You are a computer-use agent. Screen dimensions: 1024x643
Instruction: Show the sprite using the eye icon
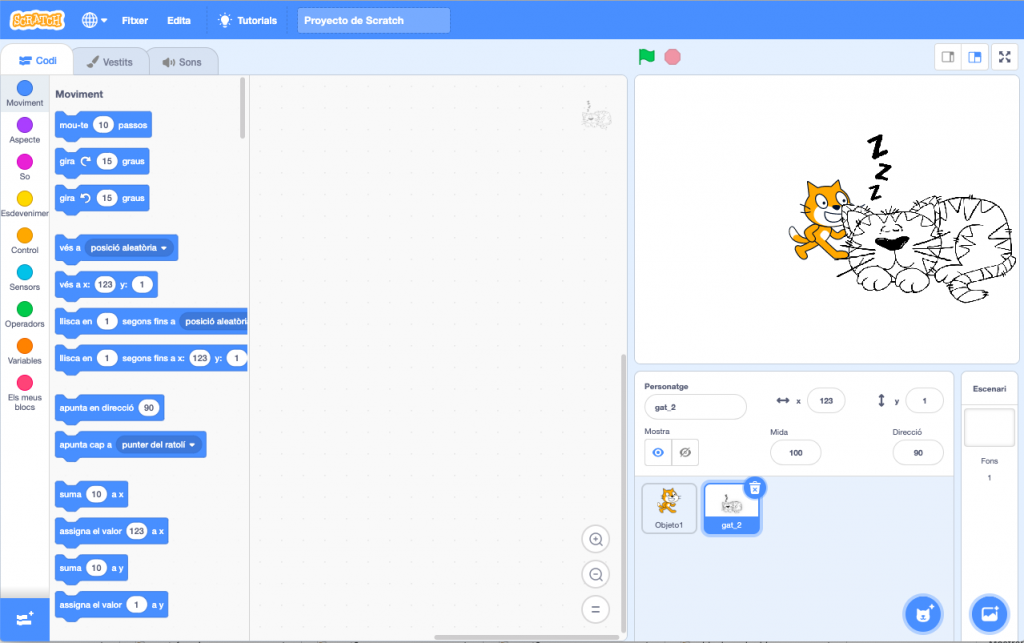[658, 453]
